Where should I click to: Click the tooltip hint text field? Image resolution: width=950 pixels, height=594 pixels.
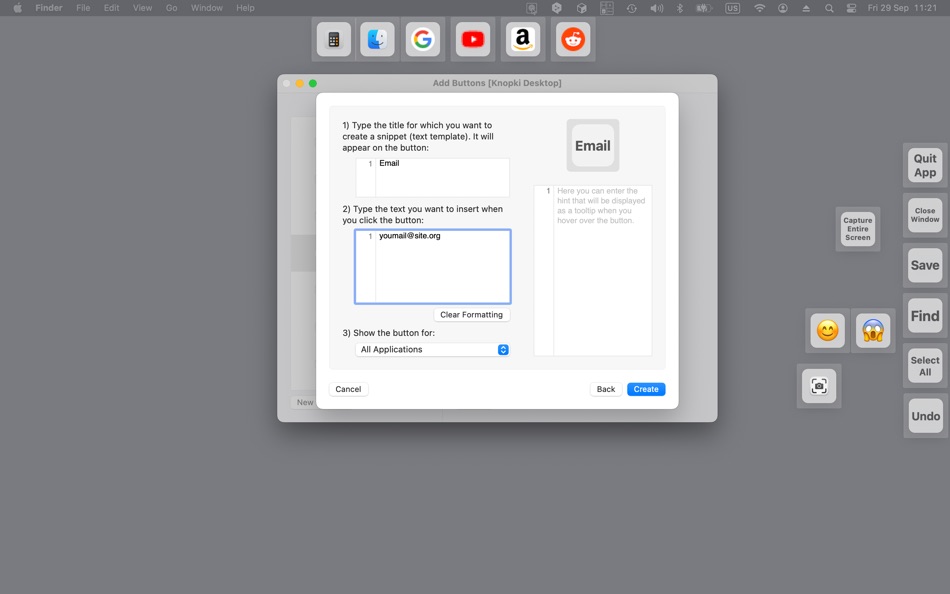593,270
